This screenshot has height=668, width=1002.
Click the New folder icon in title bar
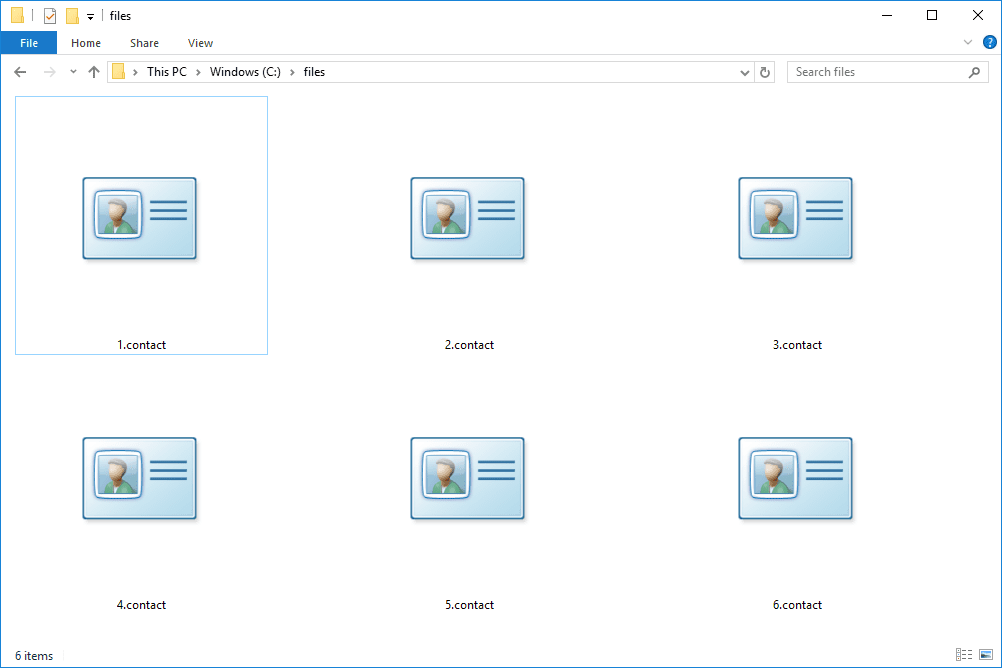pyautogui.click(x=72, y=16)
